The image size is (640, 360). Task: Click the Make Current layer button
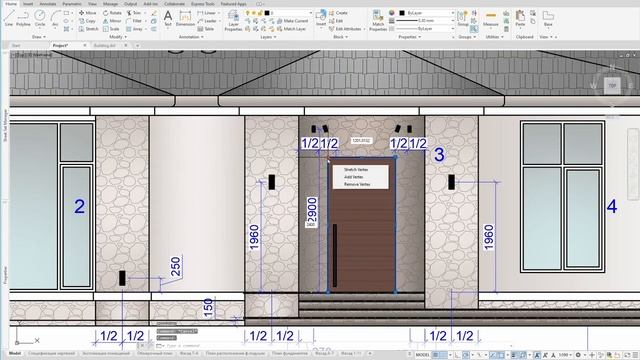pos(293,21)
